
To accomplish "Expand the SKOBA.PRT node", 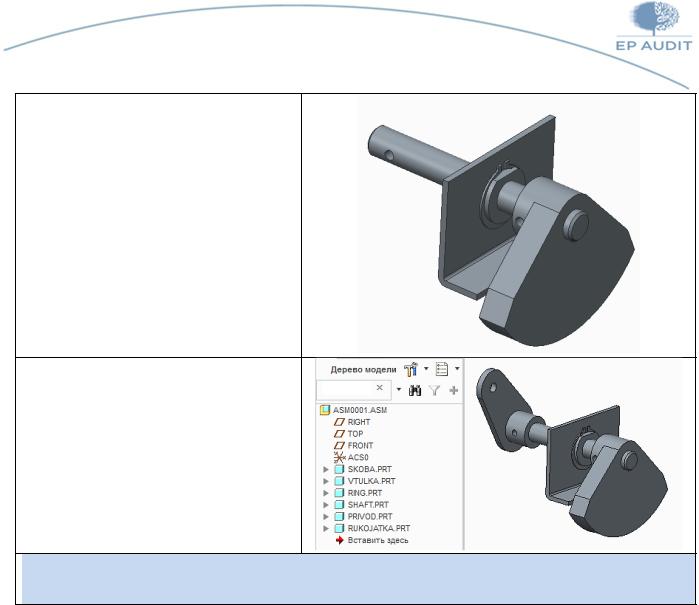I will pyautogui.click(x=326, y=469).
